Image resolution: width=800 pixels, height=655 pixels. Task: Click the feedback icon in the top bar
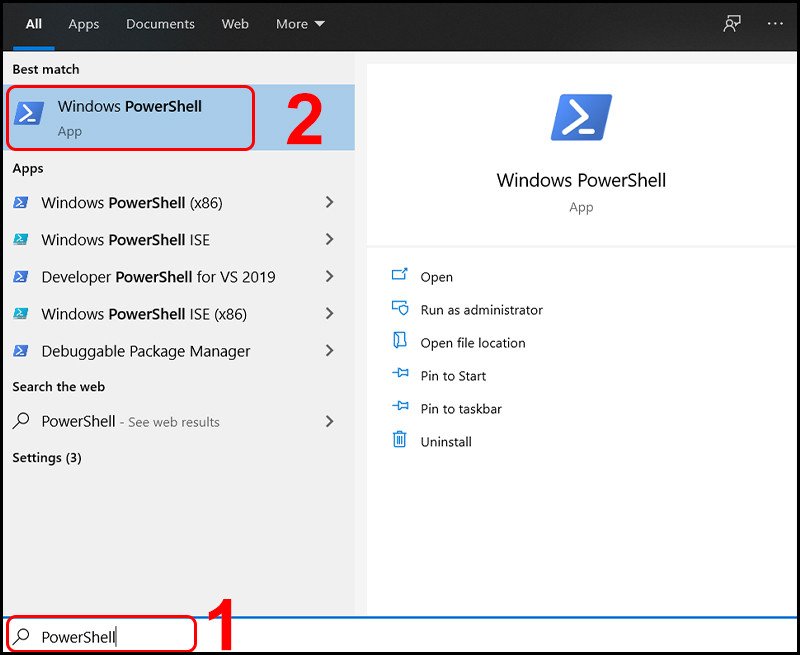[731, 24]
